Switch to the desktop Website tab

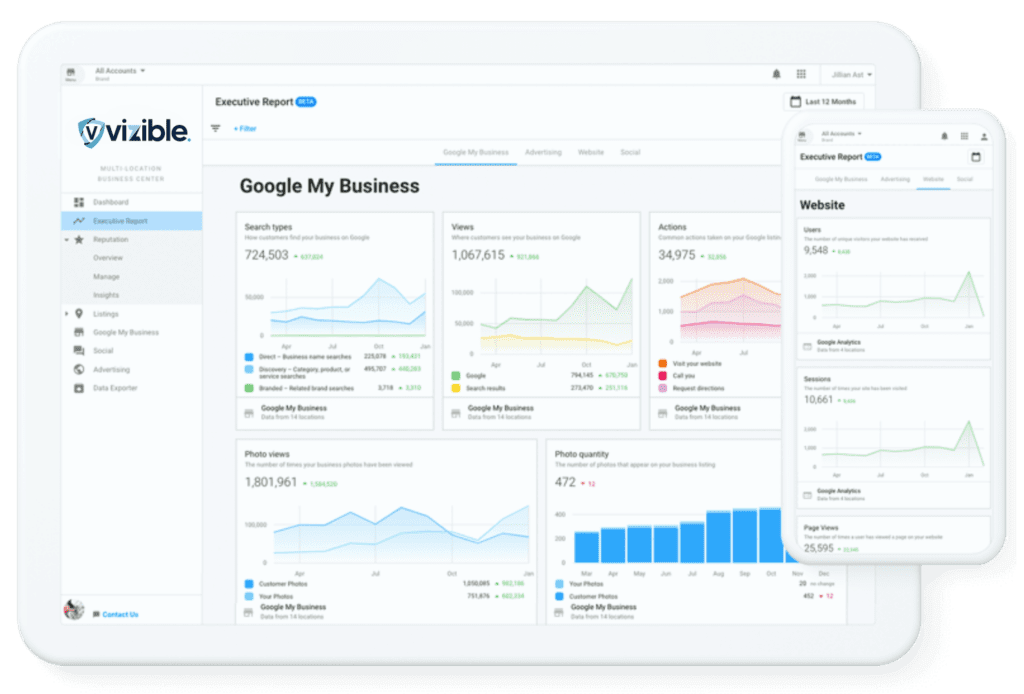pos(591,153)
